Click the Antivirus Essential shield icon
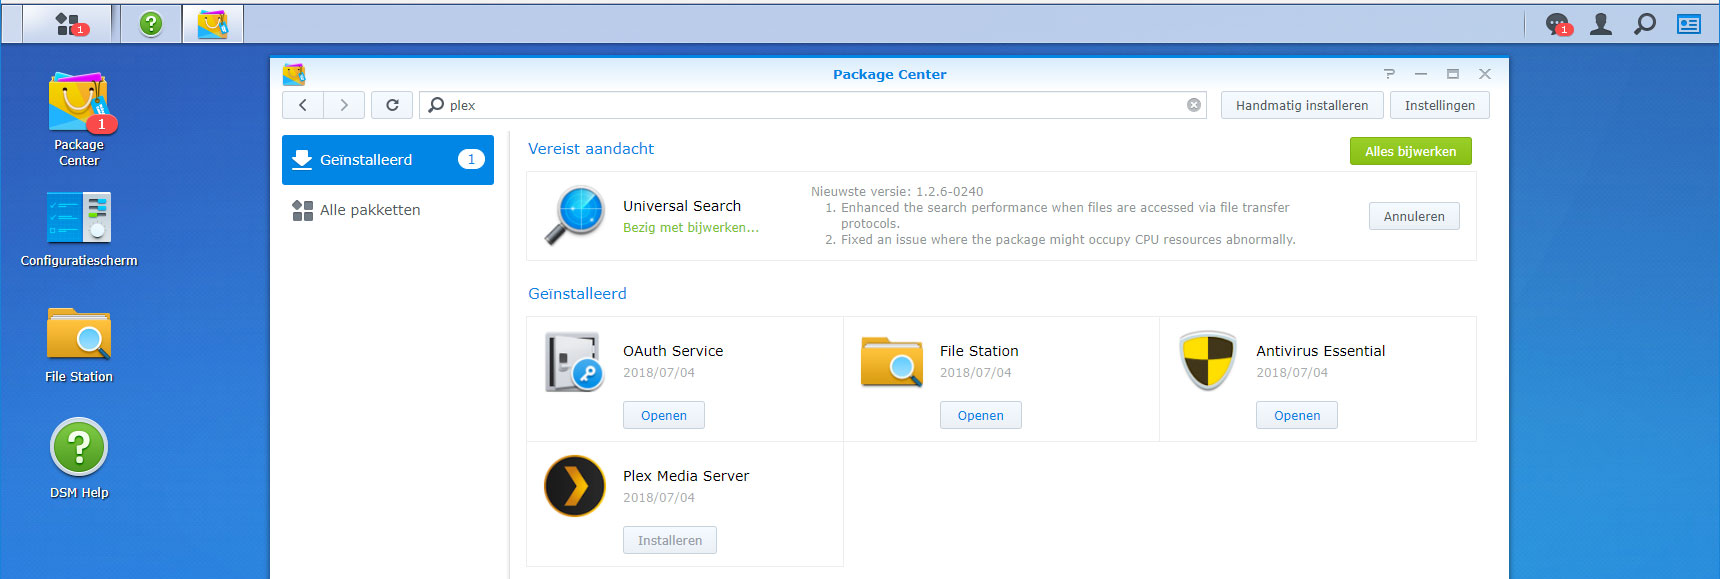1720x579 pixels. pos(1208,361)
